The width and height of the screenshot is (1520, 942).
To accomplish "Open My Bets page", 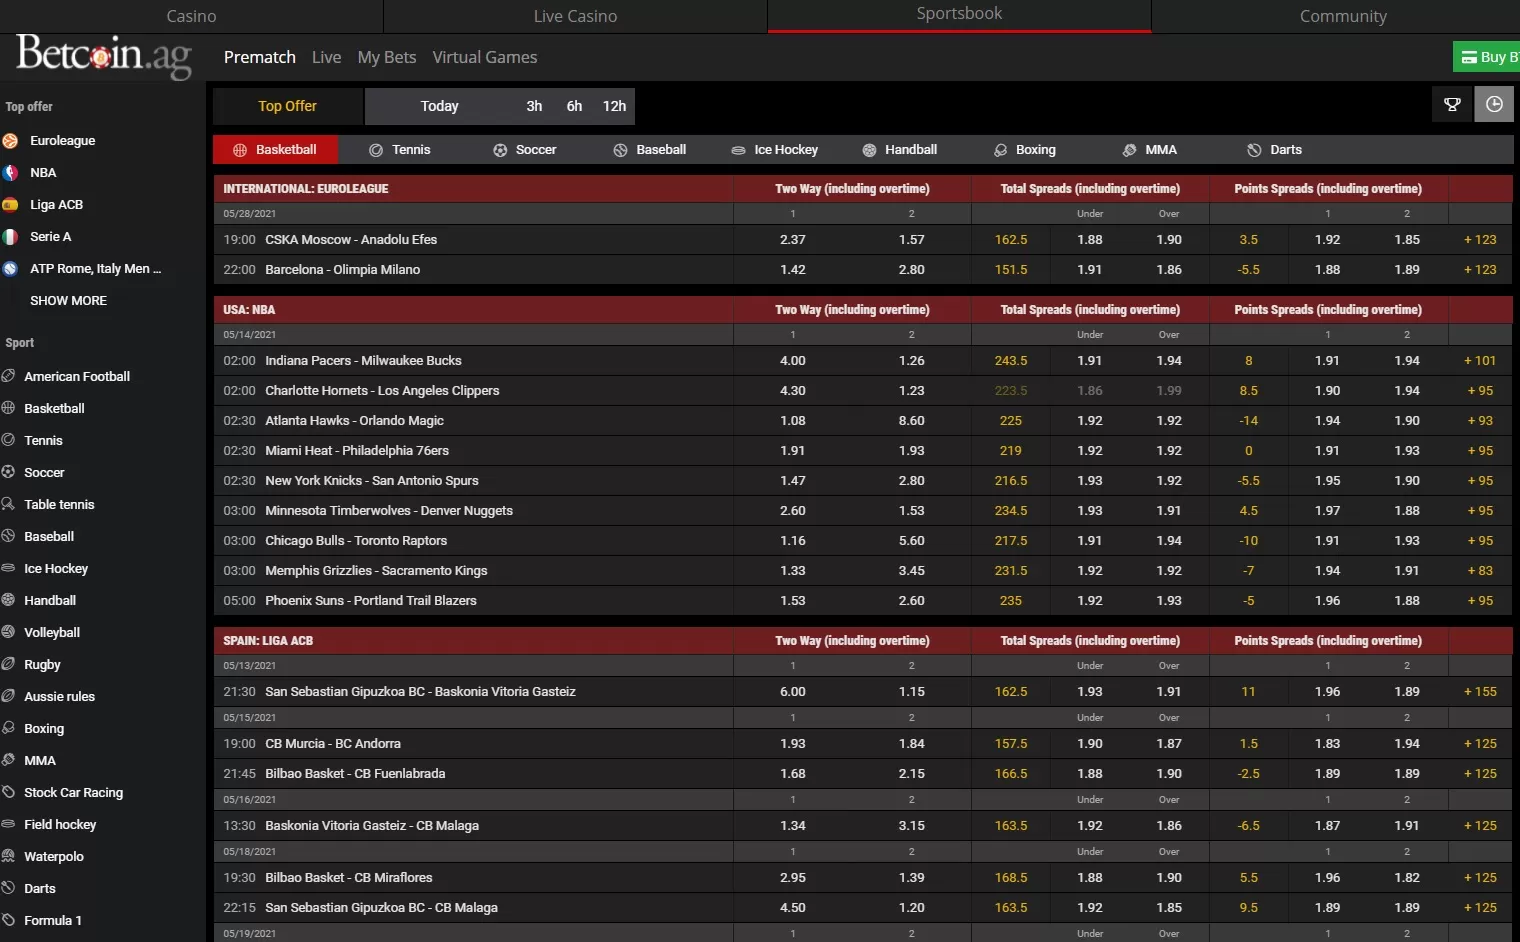I will coord(387,57).
